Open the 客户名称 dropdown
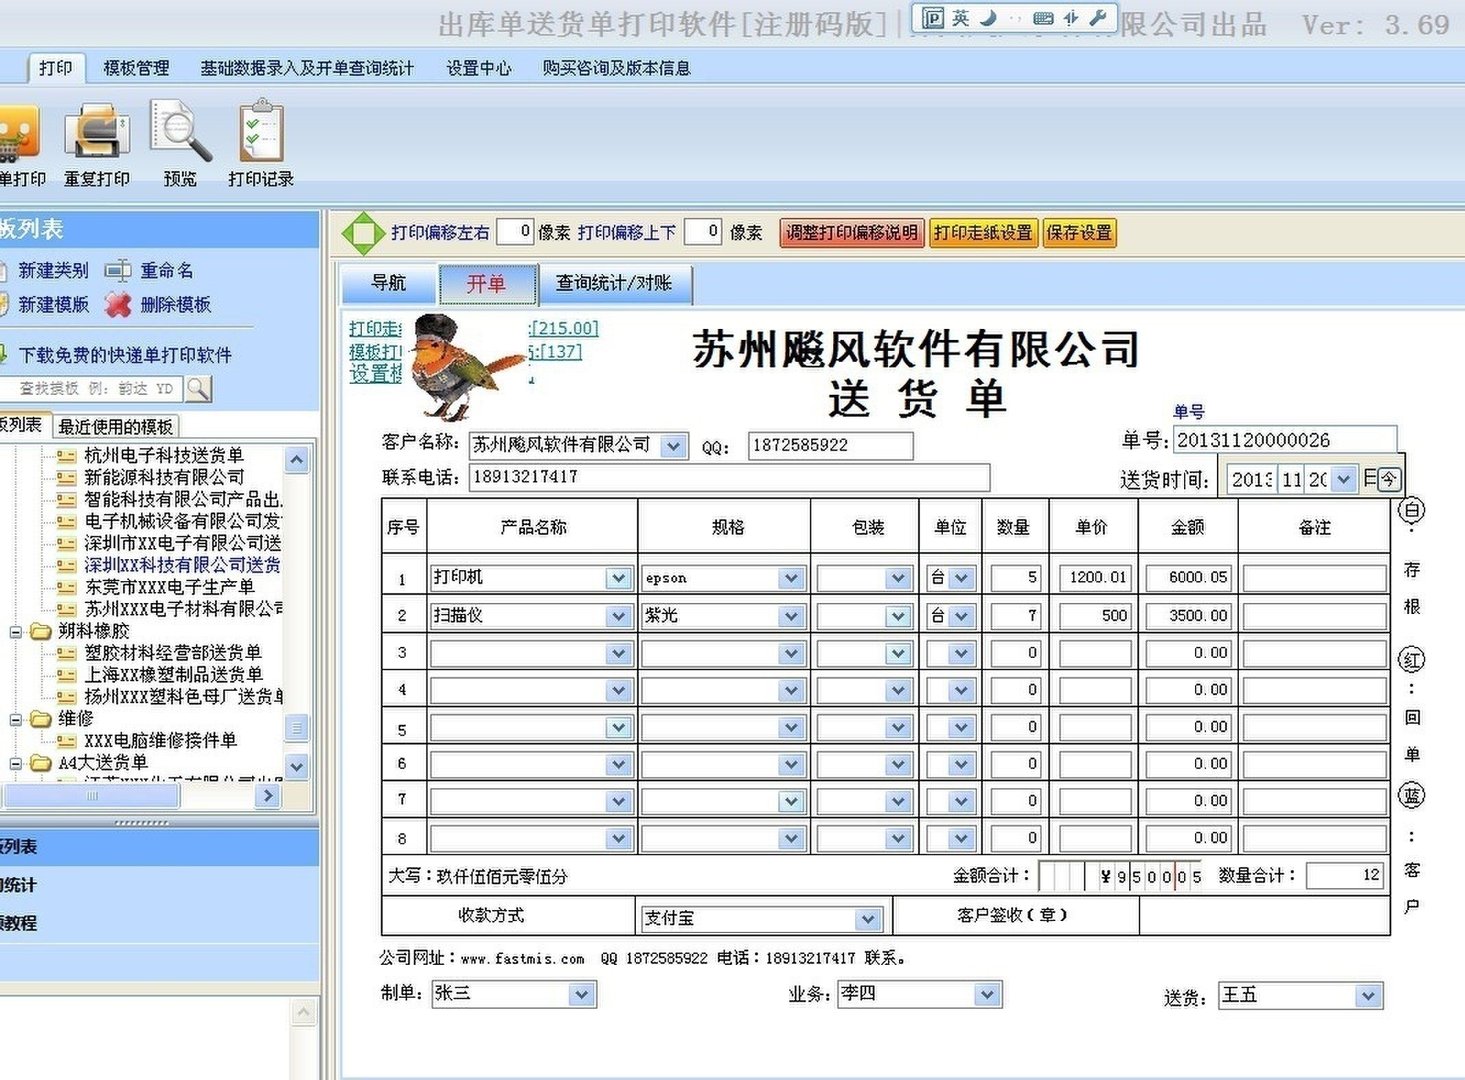This screenshot has height=1080, width=1465. [674, 446]
